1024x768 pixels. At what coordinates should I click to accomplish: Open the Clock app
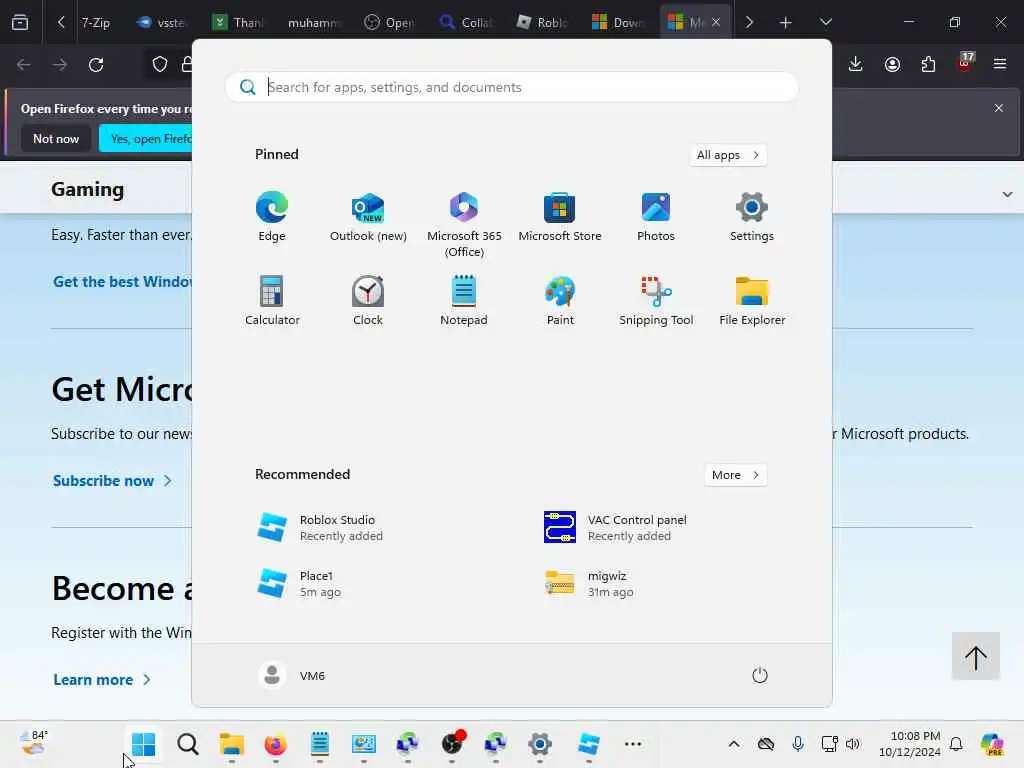368,301
